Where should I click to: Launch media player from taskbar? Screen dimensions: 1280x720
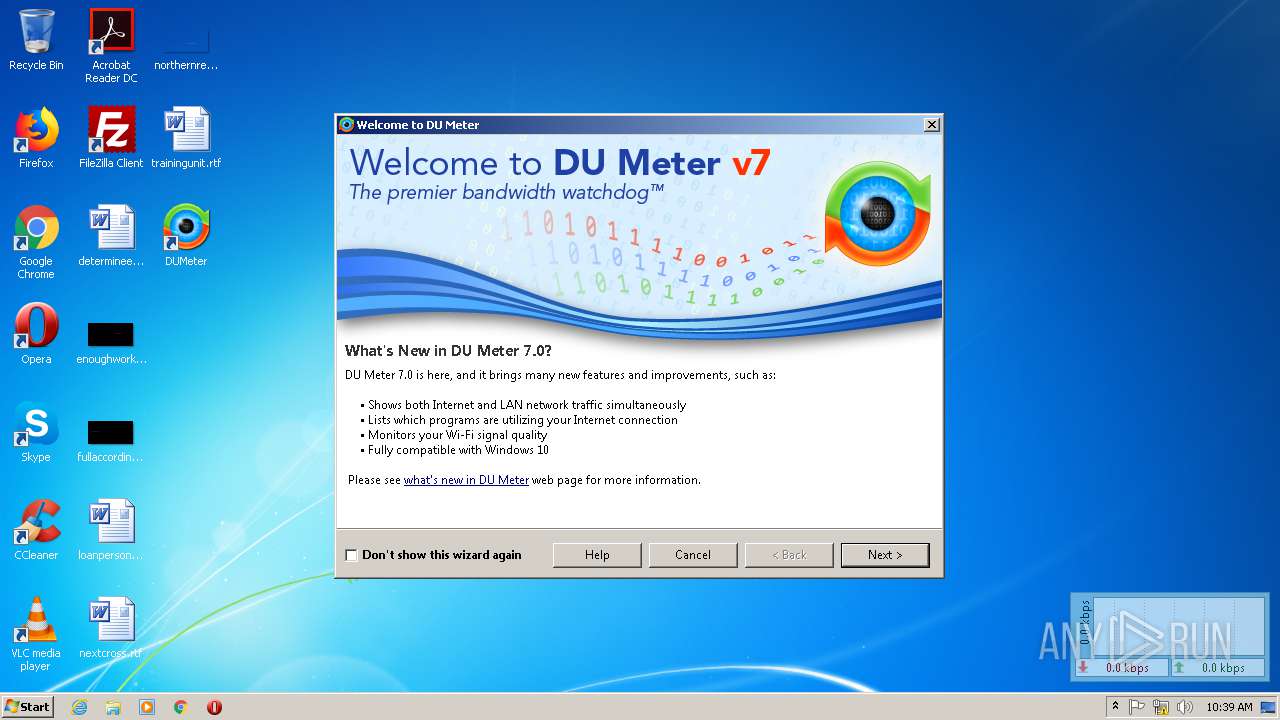click(147, 707)
